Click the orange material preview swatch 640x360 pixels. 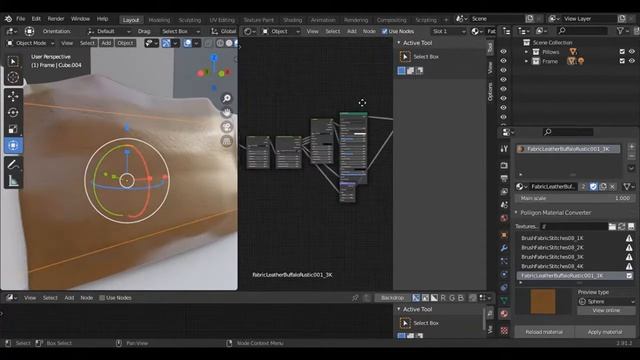coord(543,302)
